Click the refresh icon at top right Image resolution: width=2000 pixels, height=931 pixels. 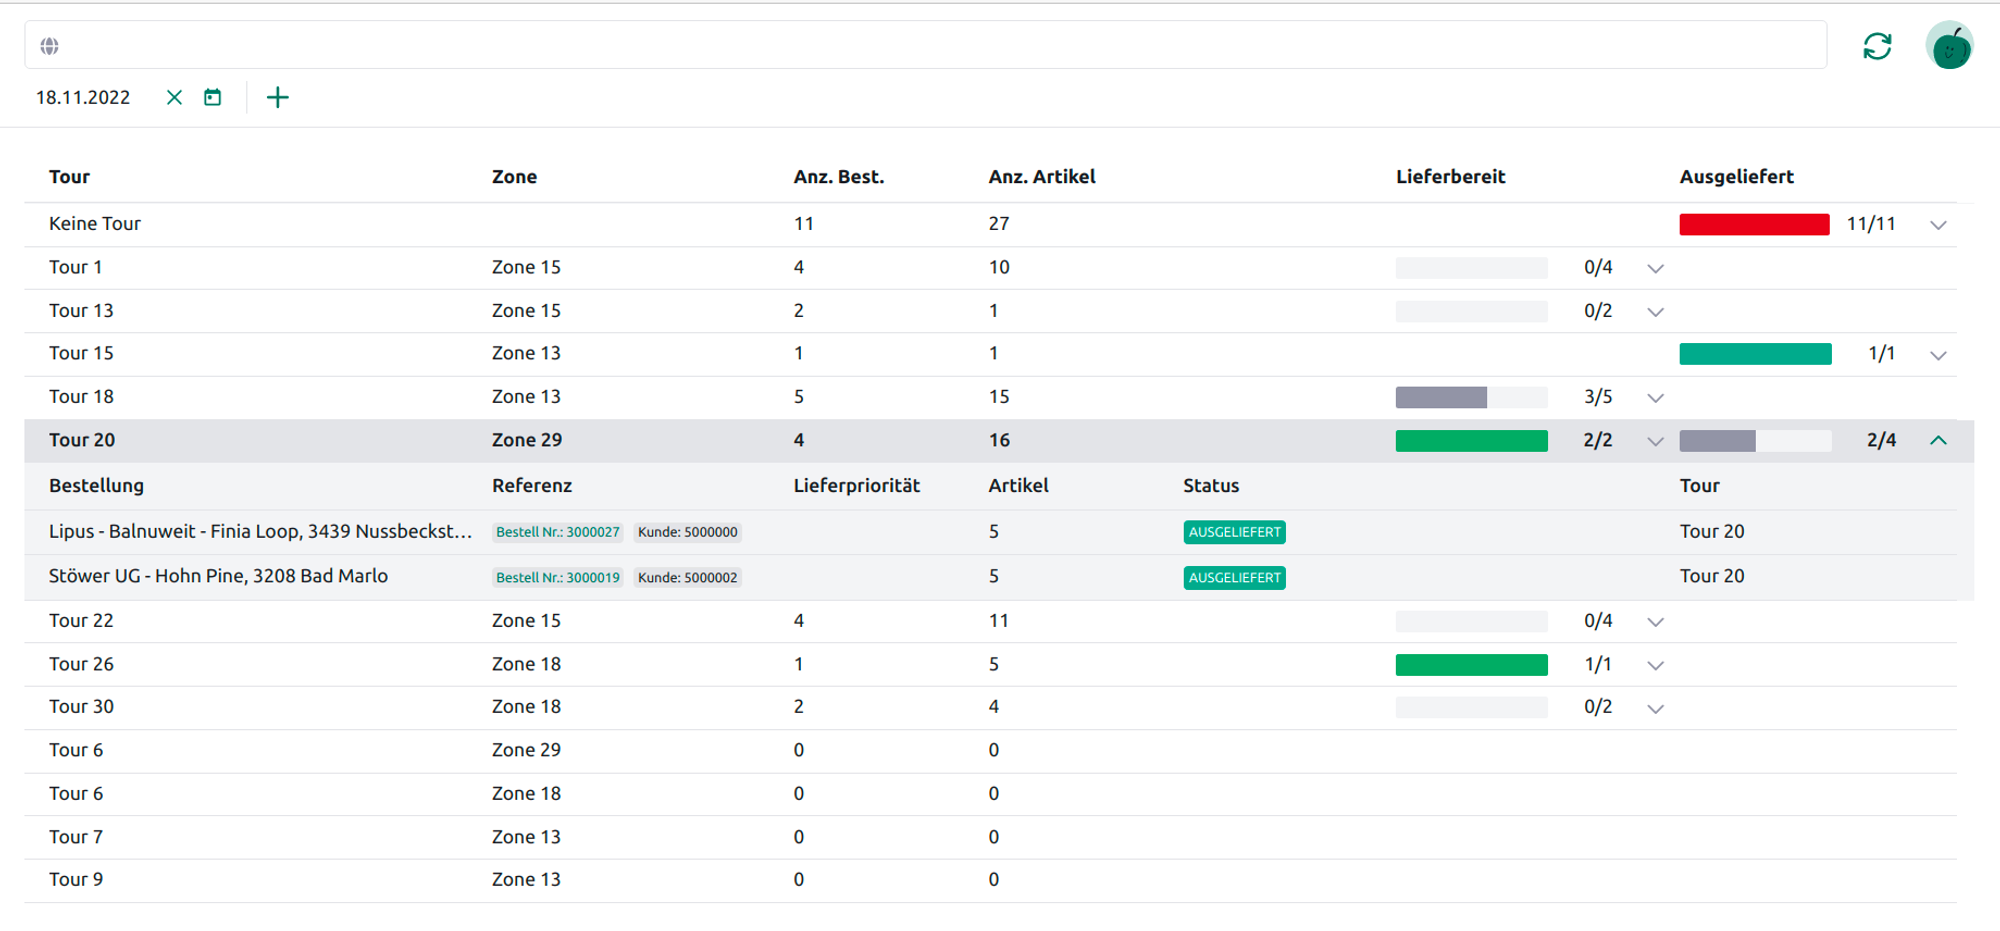[x=1877, y=46]
